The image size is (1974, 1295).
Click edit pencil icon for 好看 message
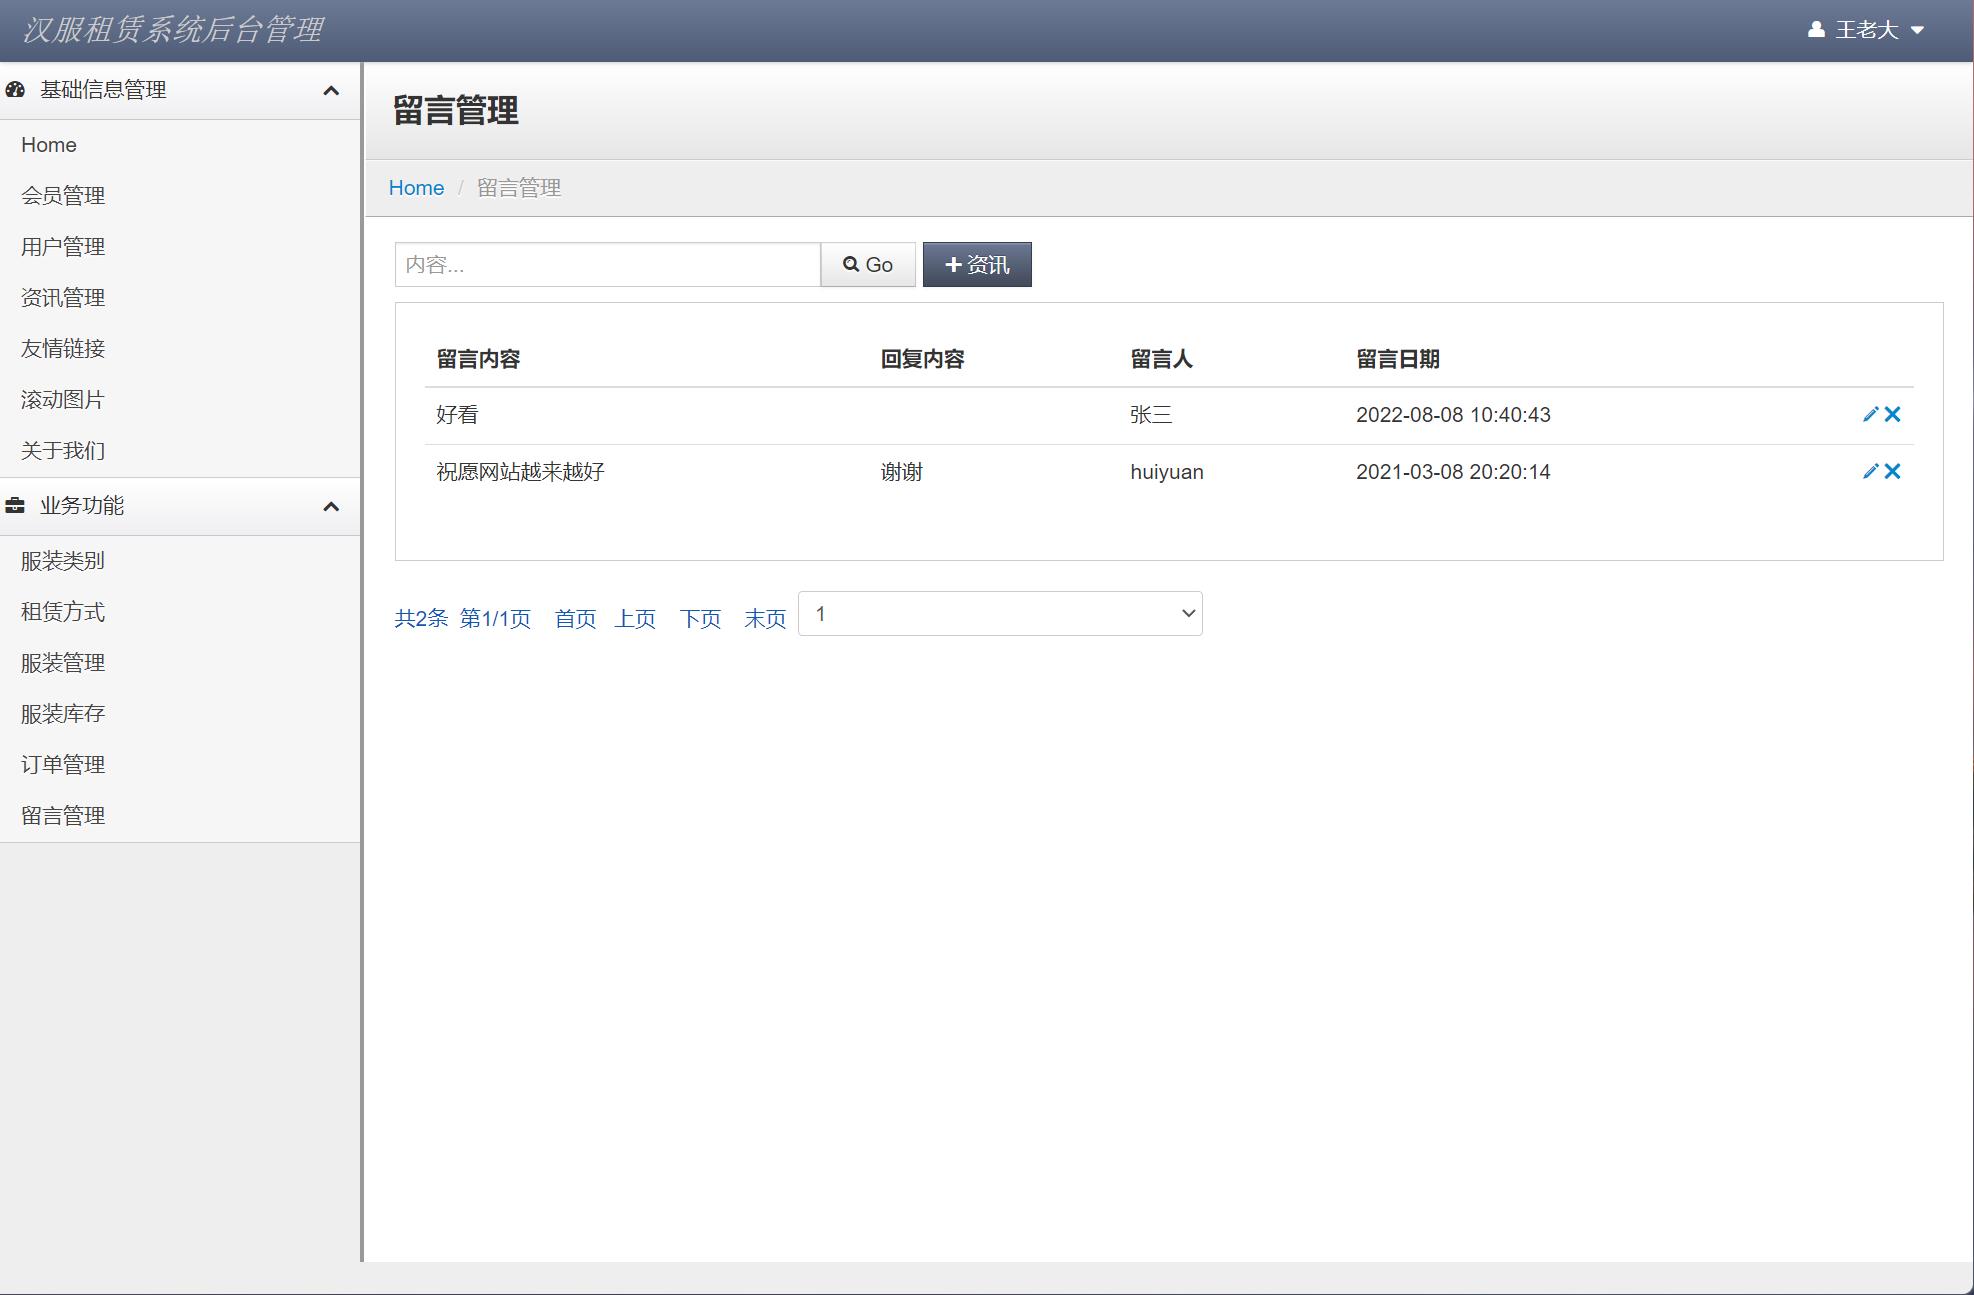[1870, 414]
